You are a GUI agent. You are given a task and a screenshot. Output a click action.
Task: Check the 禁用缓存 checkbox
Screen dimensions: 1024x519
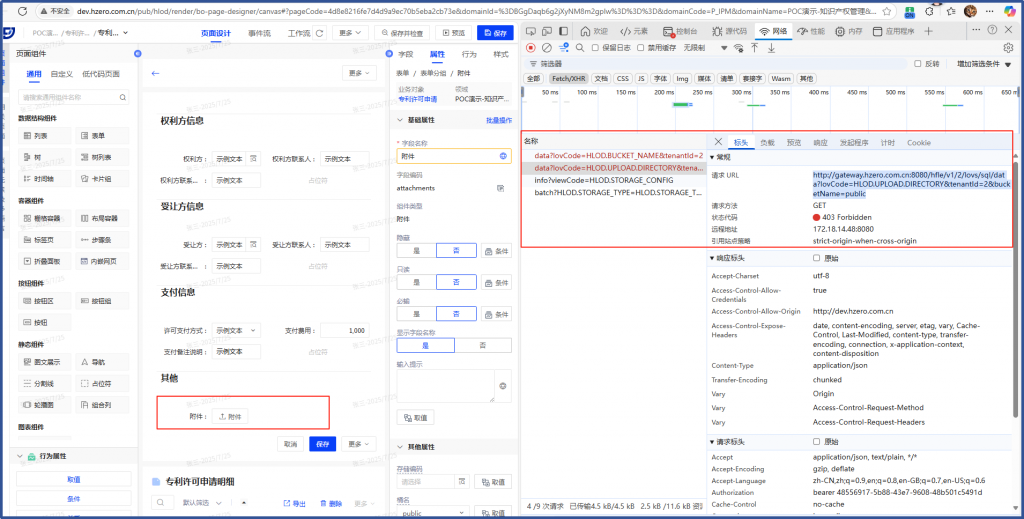tap(641, 47)
